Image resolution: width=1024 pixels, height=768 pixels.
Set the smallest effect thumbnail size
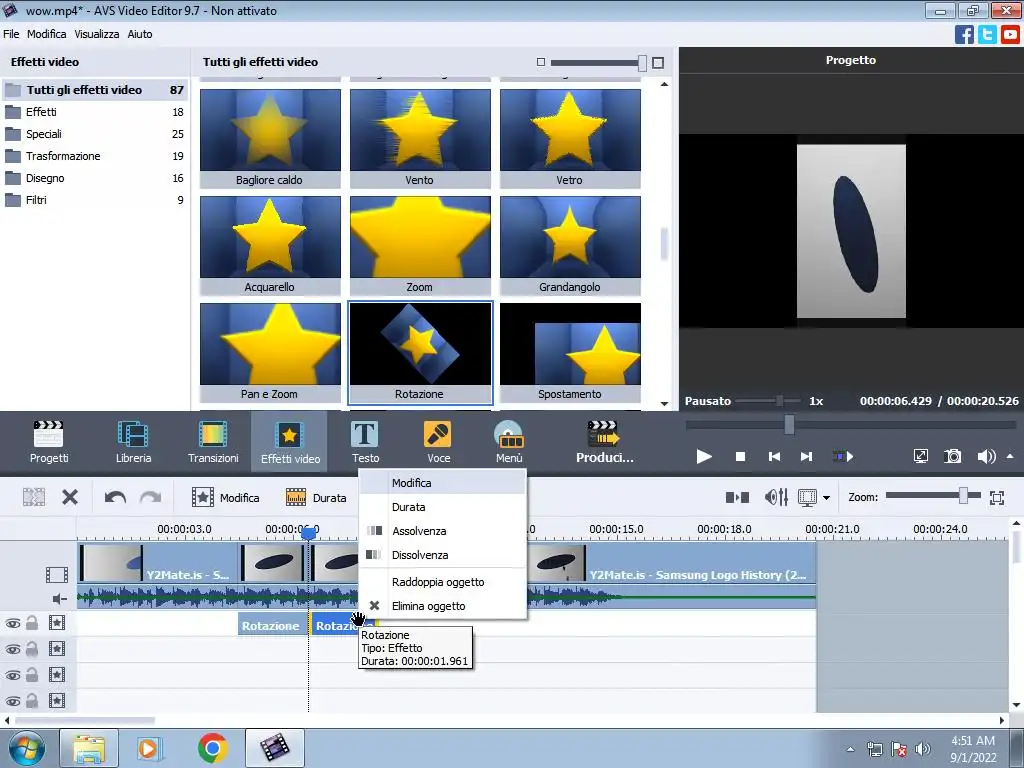(541, 62)
